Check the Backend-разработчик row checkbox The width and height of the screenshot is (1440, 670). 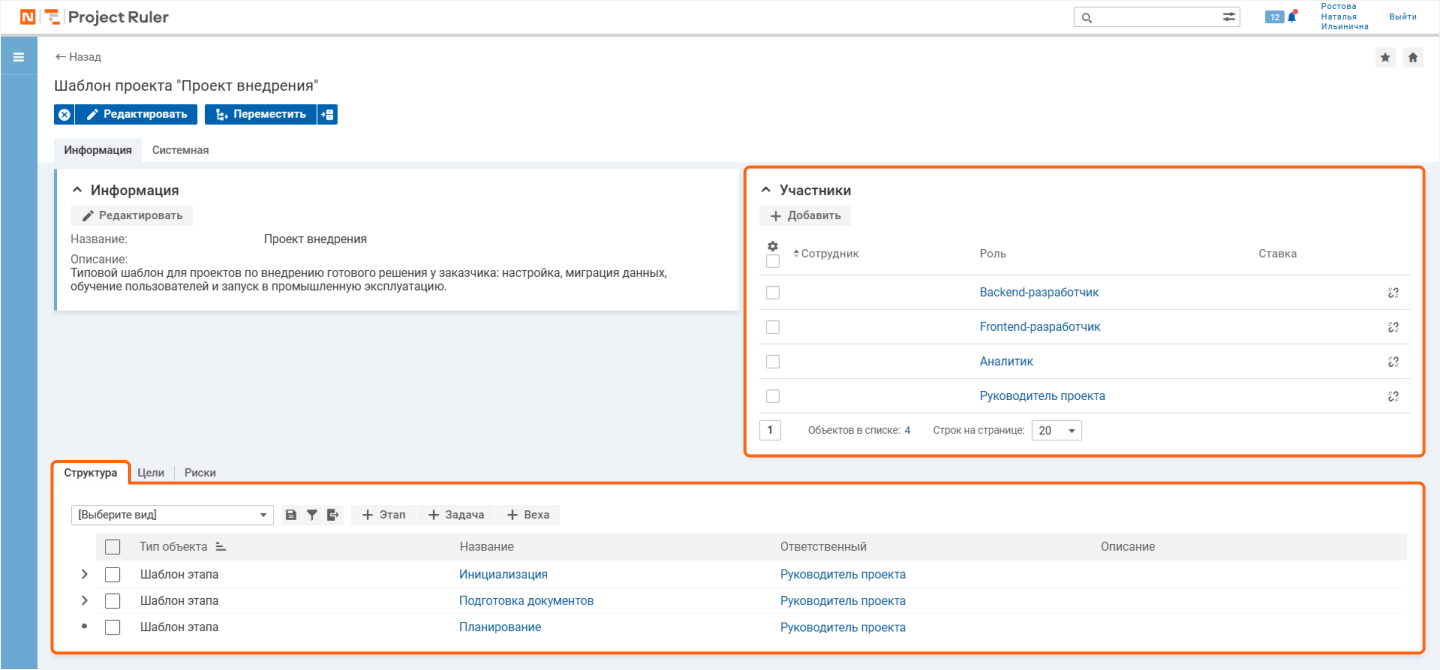pos(772,293)
